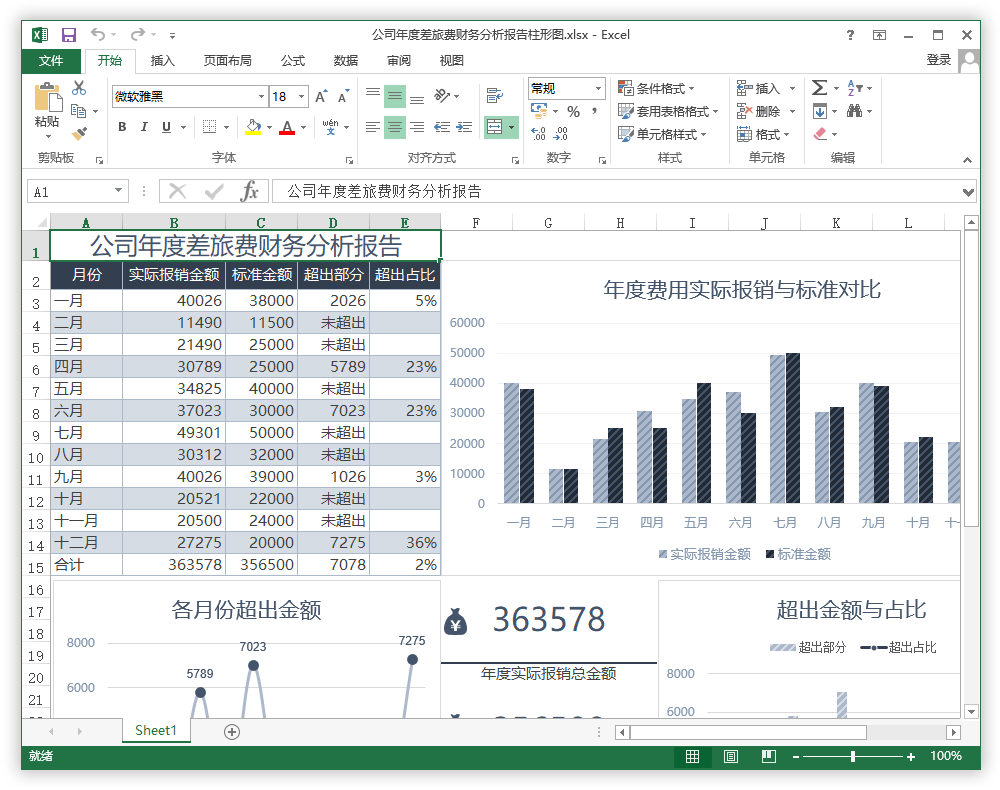
Task: Click the increase font size icon
Action: pyautogui.click(x=321, y=97)
